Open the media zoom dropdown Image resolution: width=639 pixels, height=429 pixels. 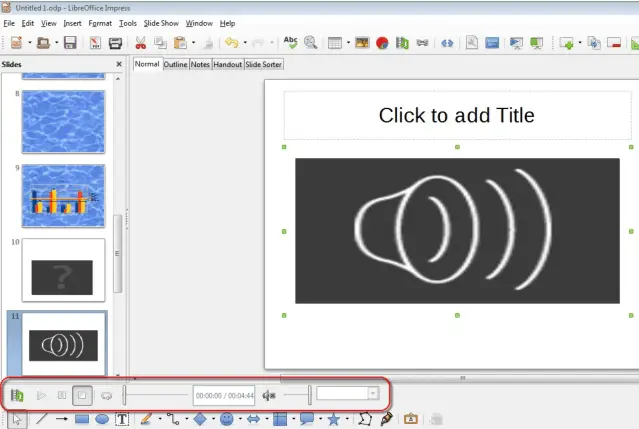373,394
